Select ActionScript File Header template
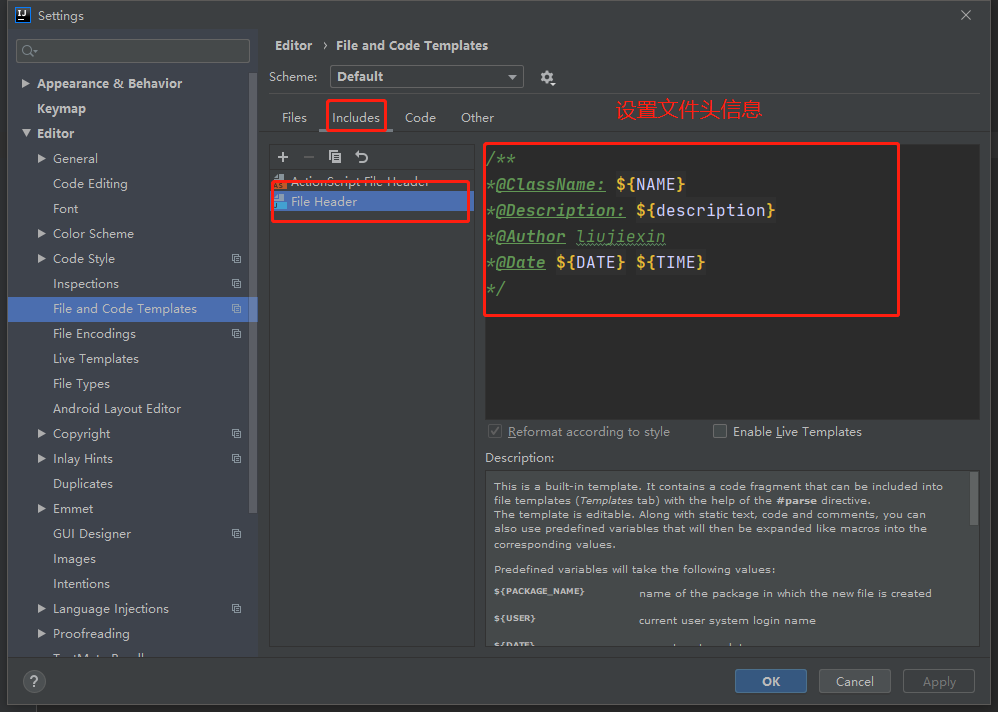The width and height of the screenshot is (998, 712). point(372,181)
